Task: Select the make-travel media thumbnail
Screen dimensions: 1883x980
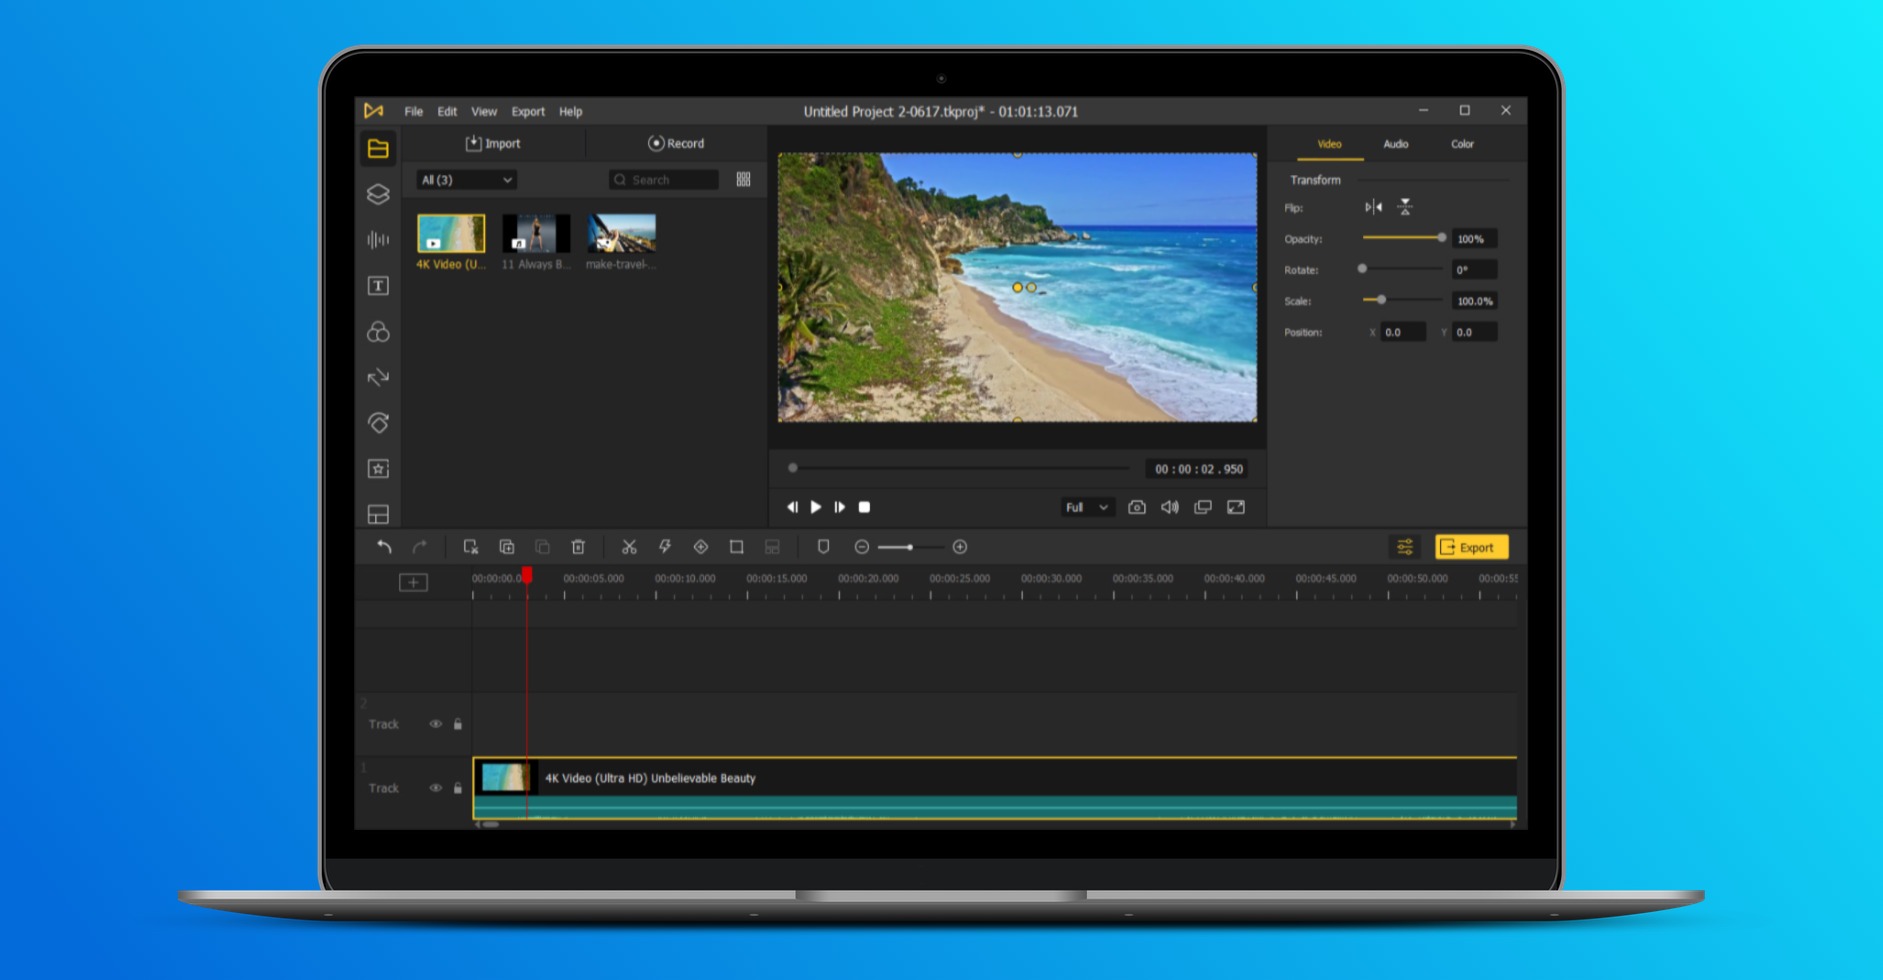Action: click(x=621, y=234)
